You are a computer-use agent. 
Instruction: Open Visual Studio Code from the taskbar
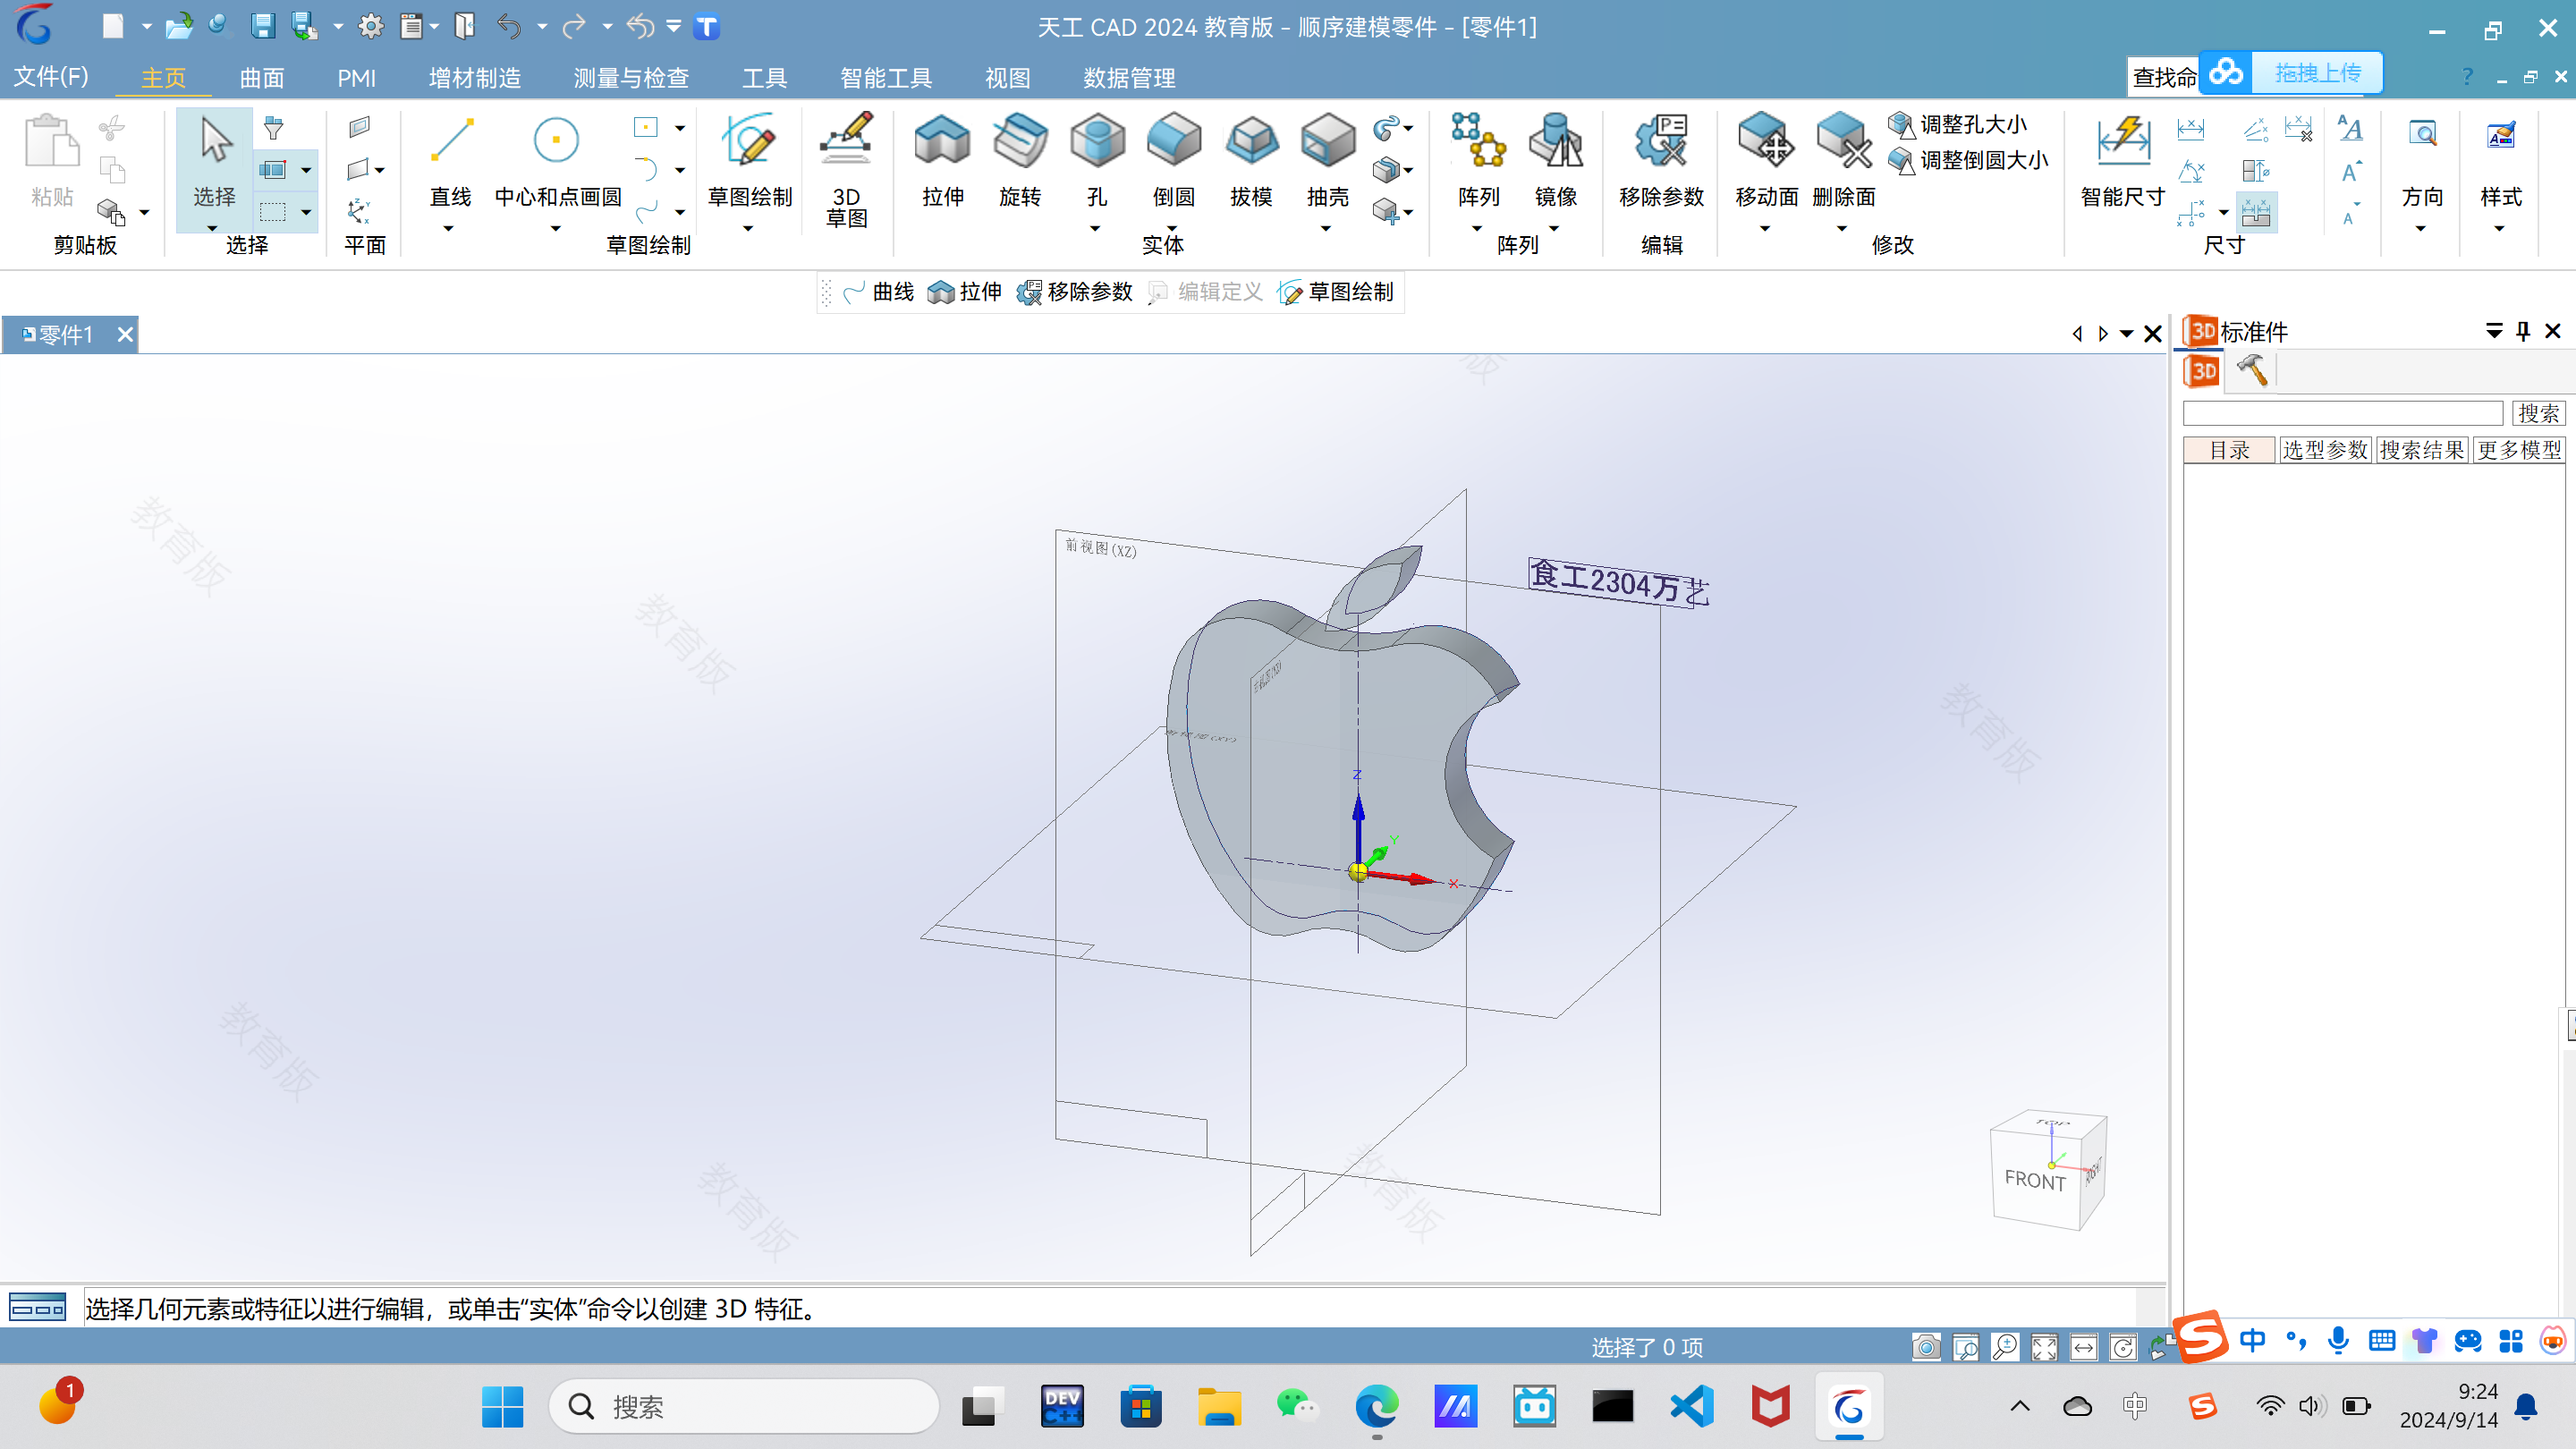[1691, 1407]
